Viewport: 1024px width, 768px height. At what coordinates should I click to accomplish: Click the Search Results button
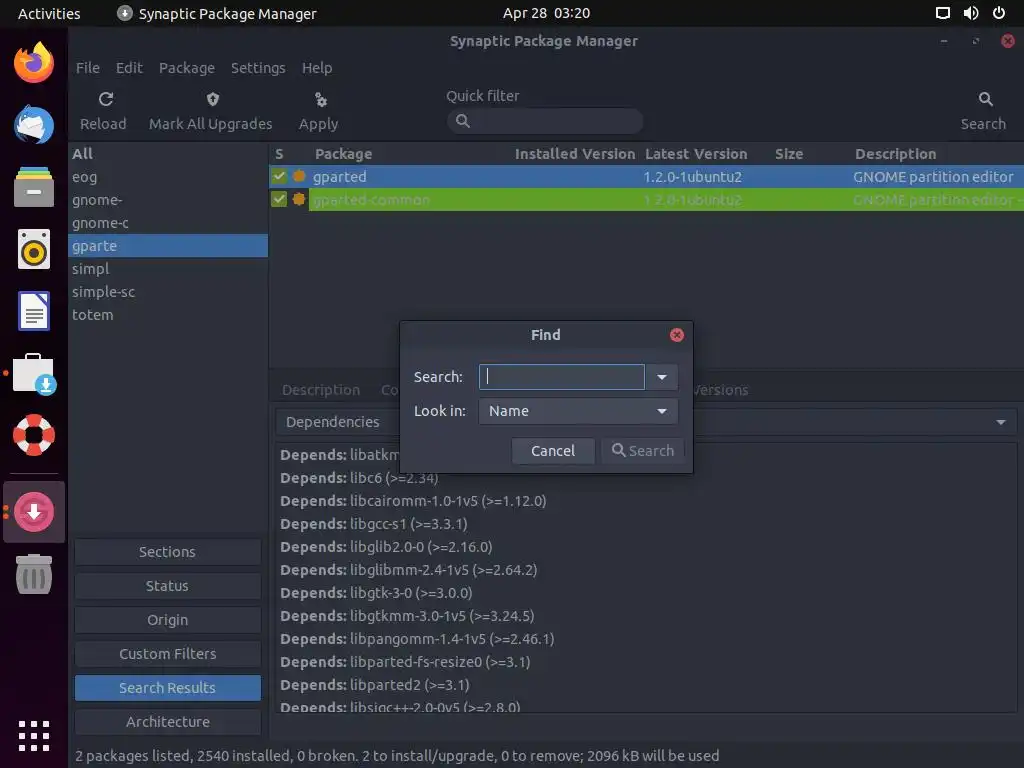click(168, 688)
